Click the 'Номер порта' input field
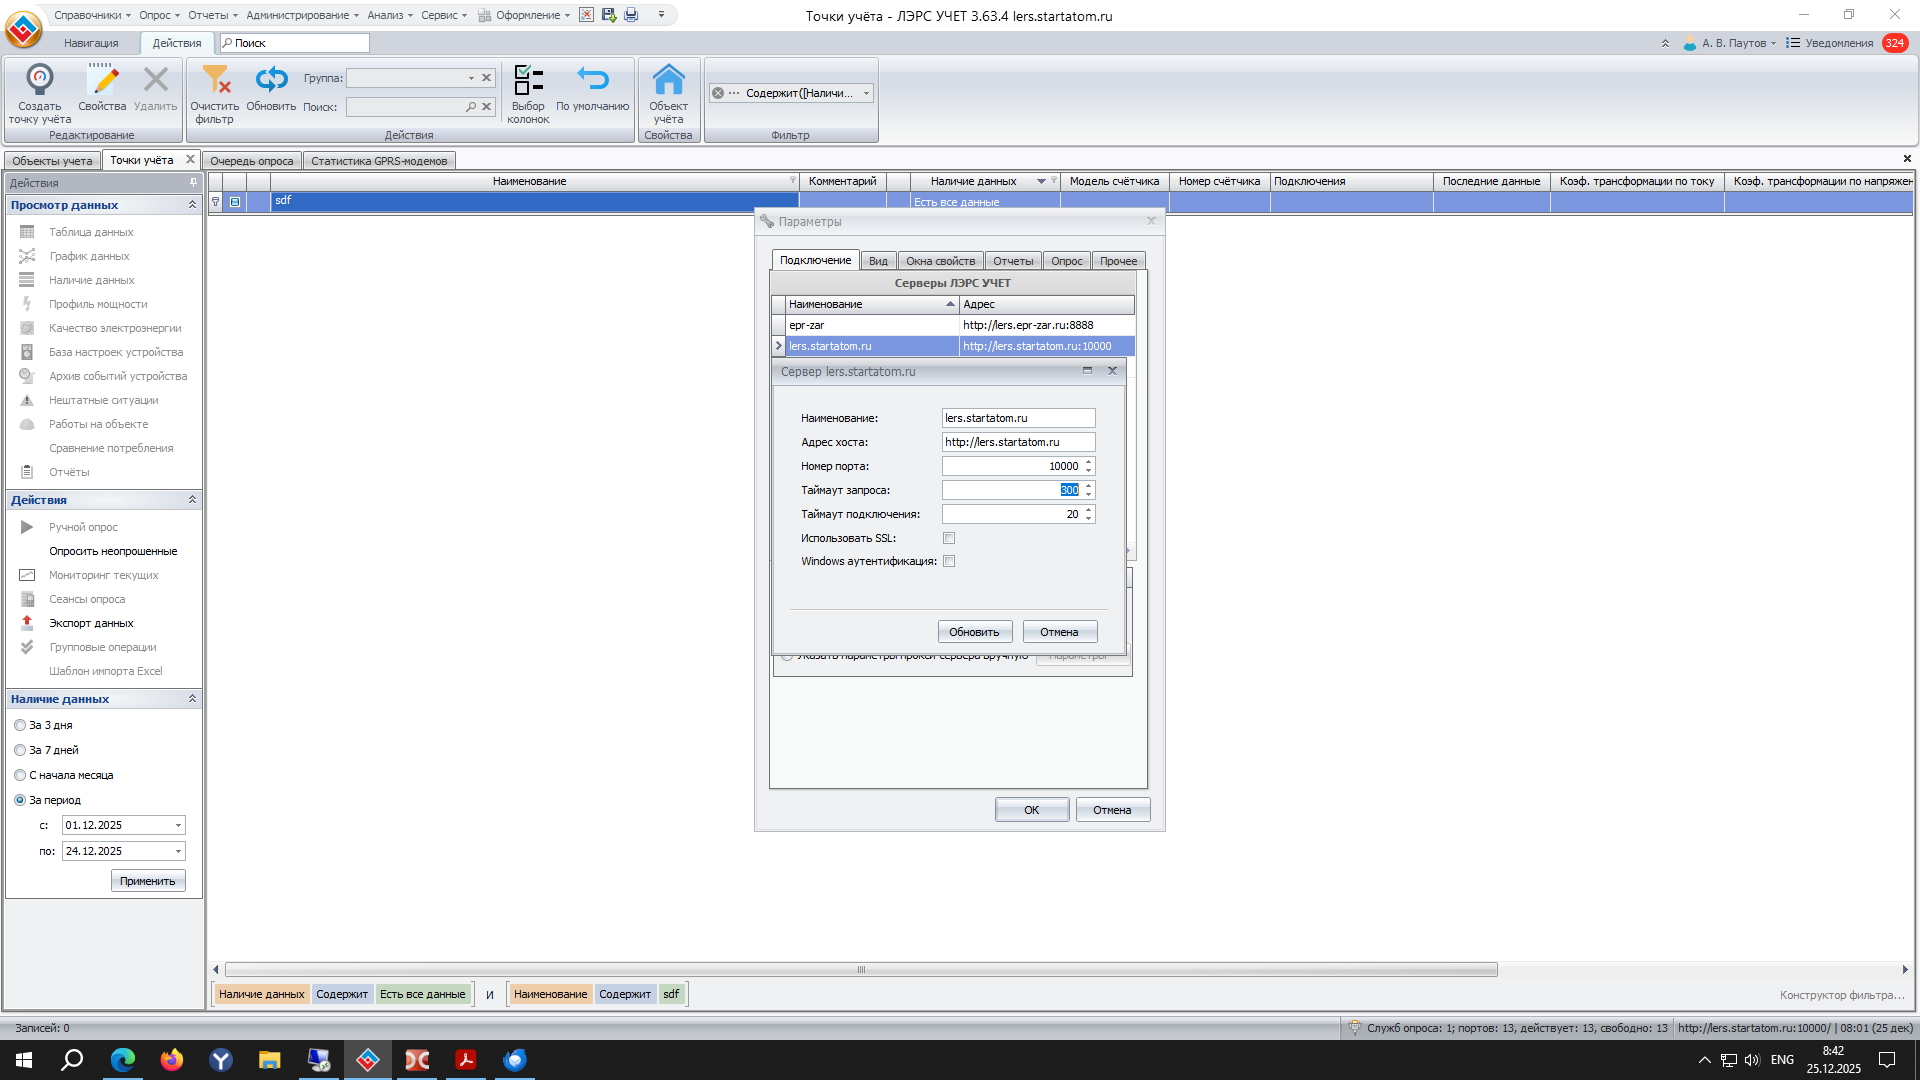 pos(1010,466)
